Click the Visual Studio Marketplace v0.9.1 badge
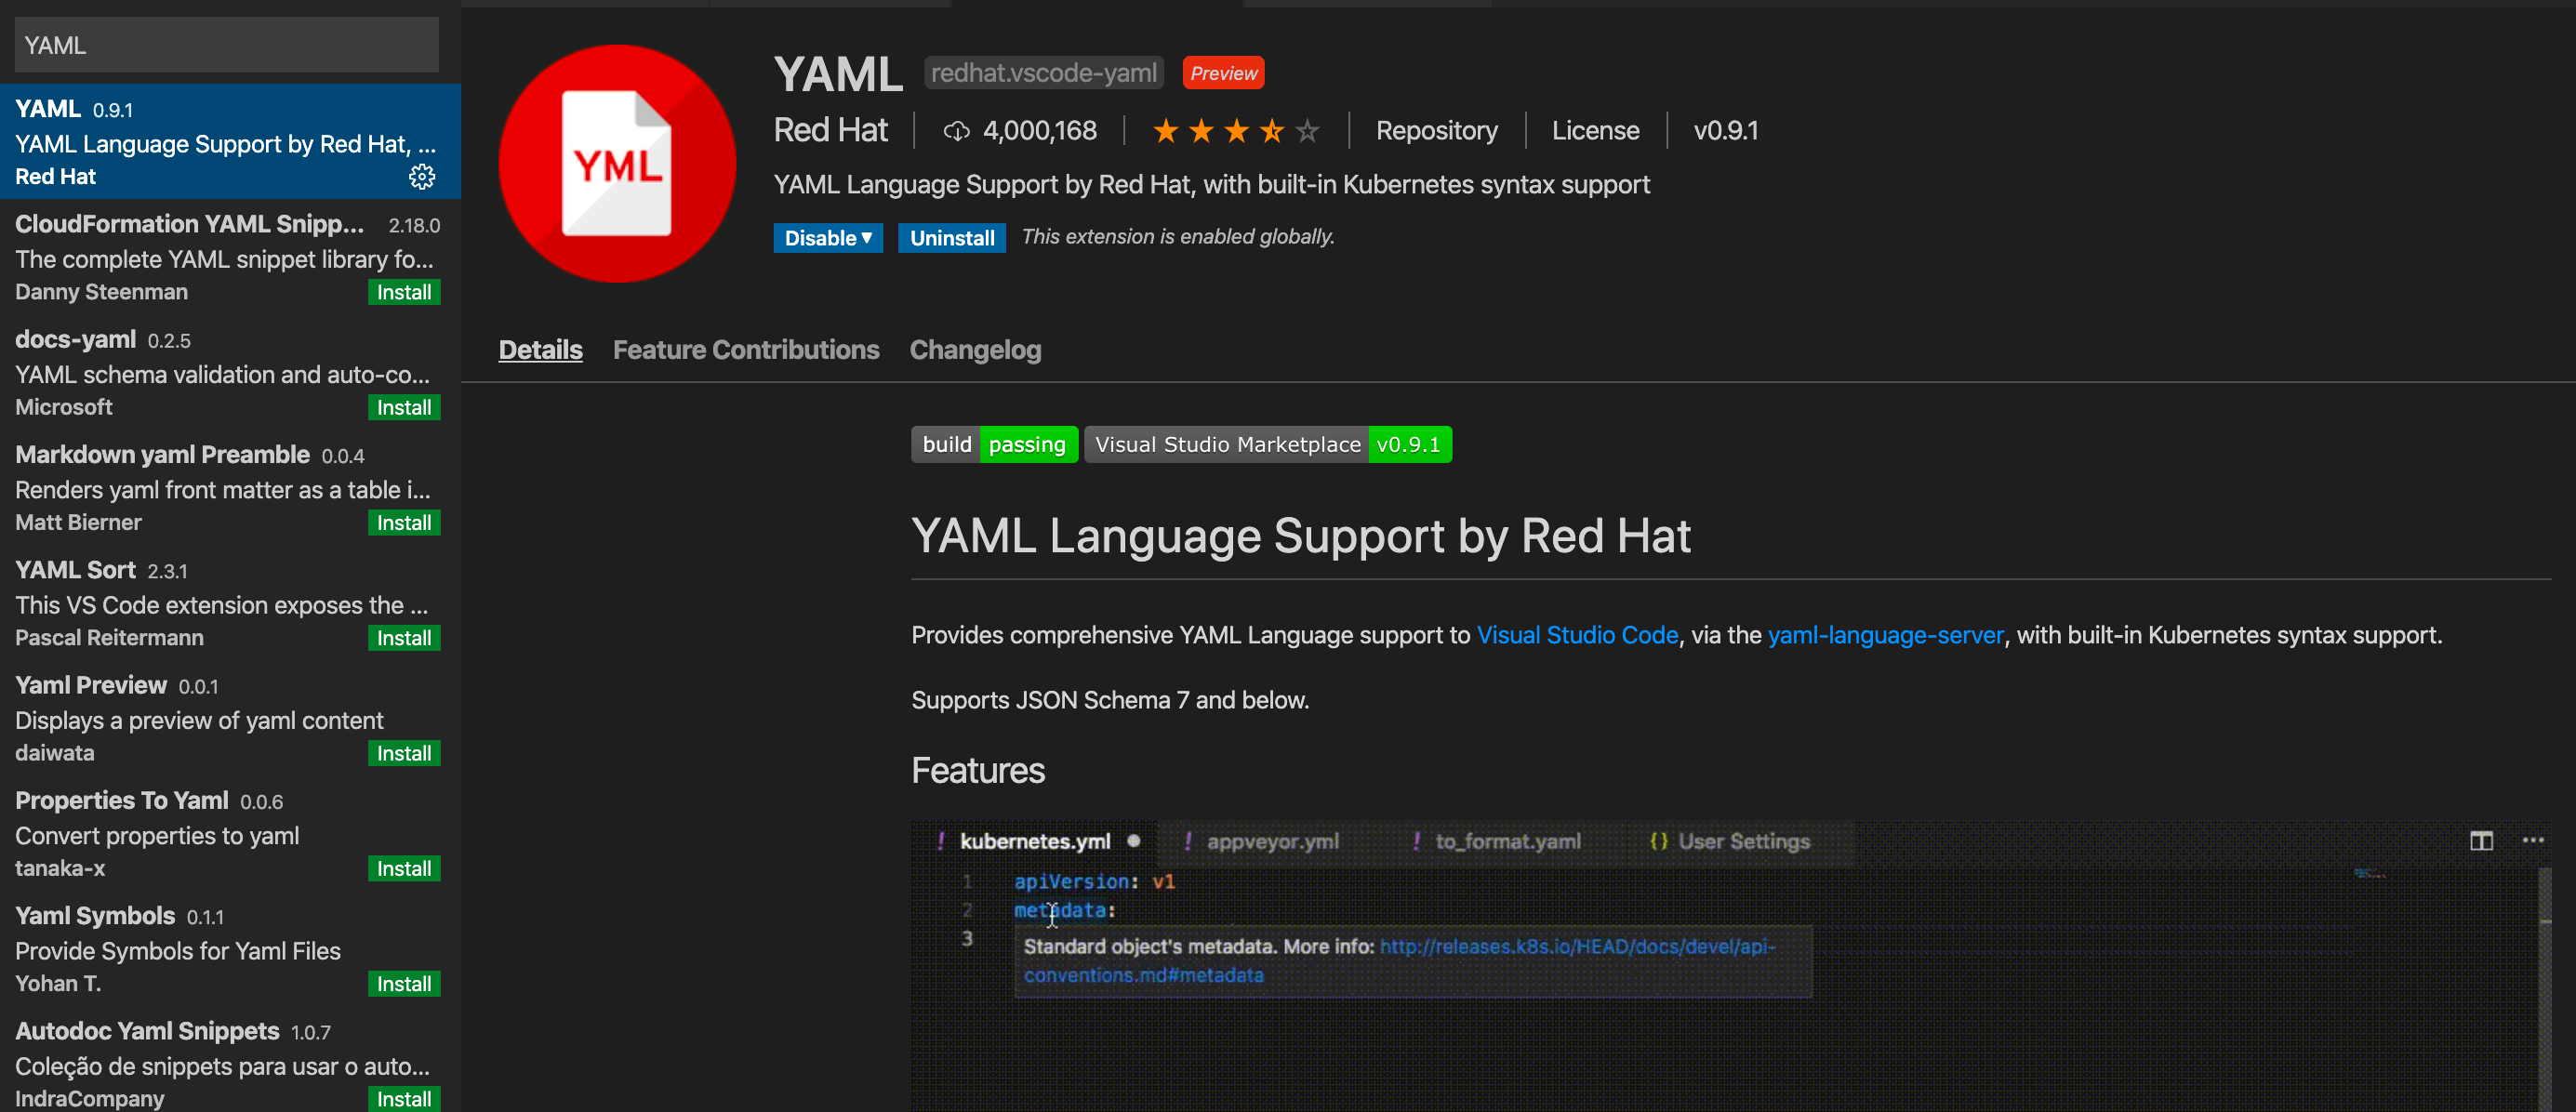Viewport: 2576px width, 1112px height. click(x=1267, y=445)
